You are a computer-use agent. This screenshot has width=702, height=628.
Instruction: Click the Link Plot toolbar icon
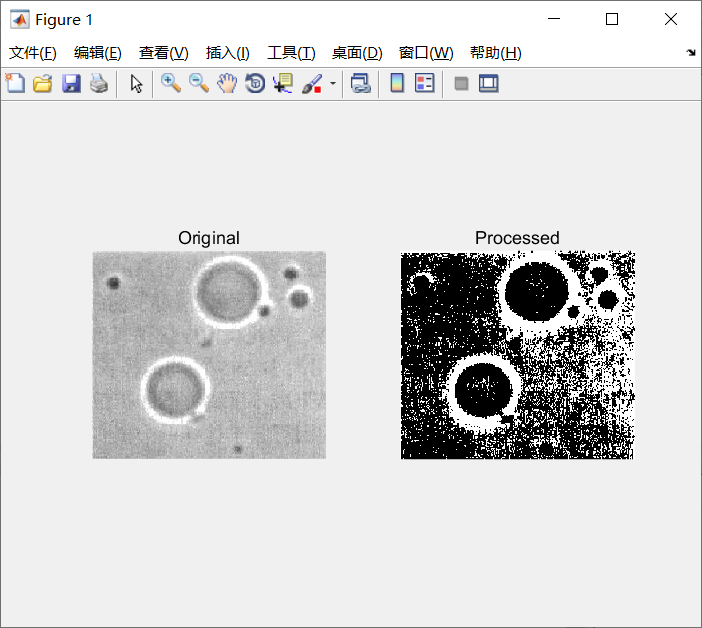tap(360, 83)
